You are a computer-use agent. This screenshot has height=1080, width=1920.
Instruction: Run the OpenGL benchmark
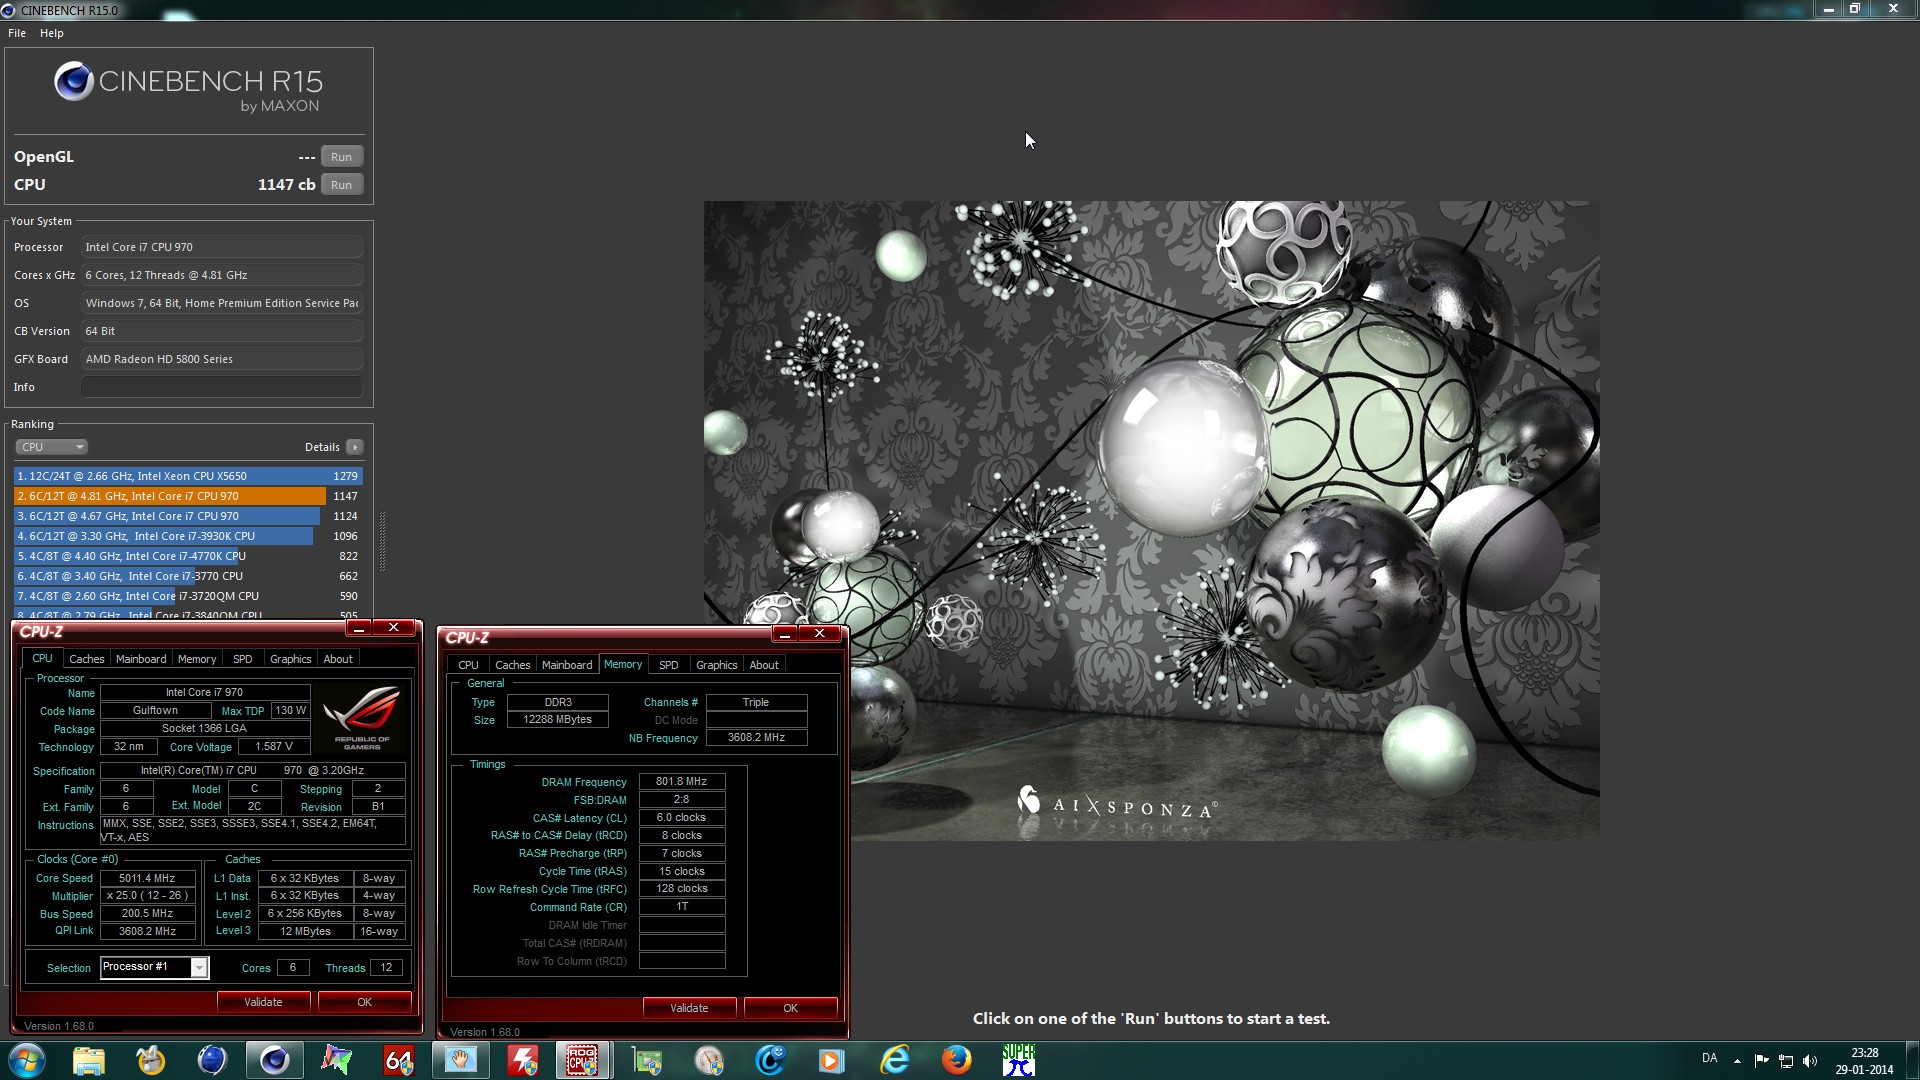341,157
